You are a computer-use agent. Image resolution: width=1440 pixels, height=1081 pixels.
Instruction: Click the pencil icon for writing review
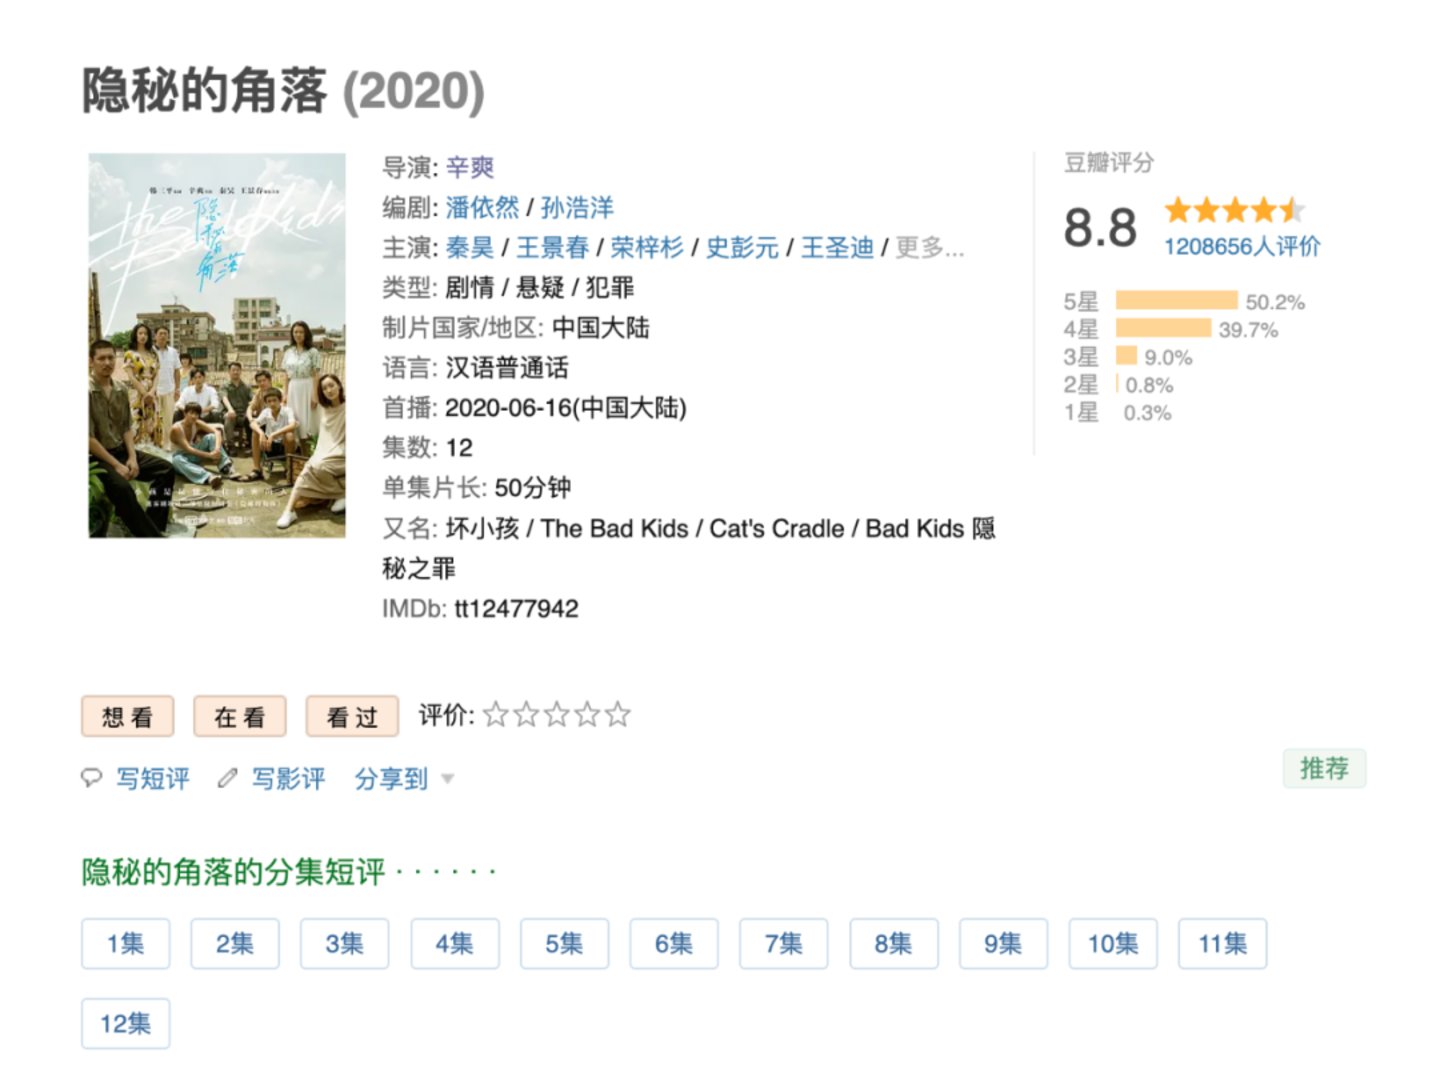point(228,778)
